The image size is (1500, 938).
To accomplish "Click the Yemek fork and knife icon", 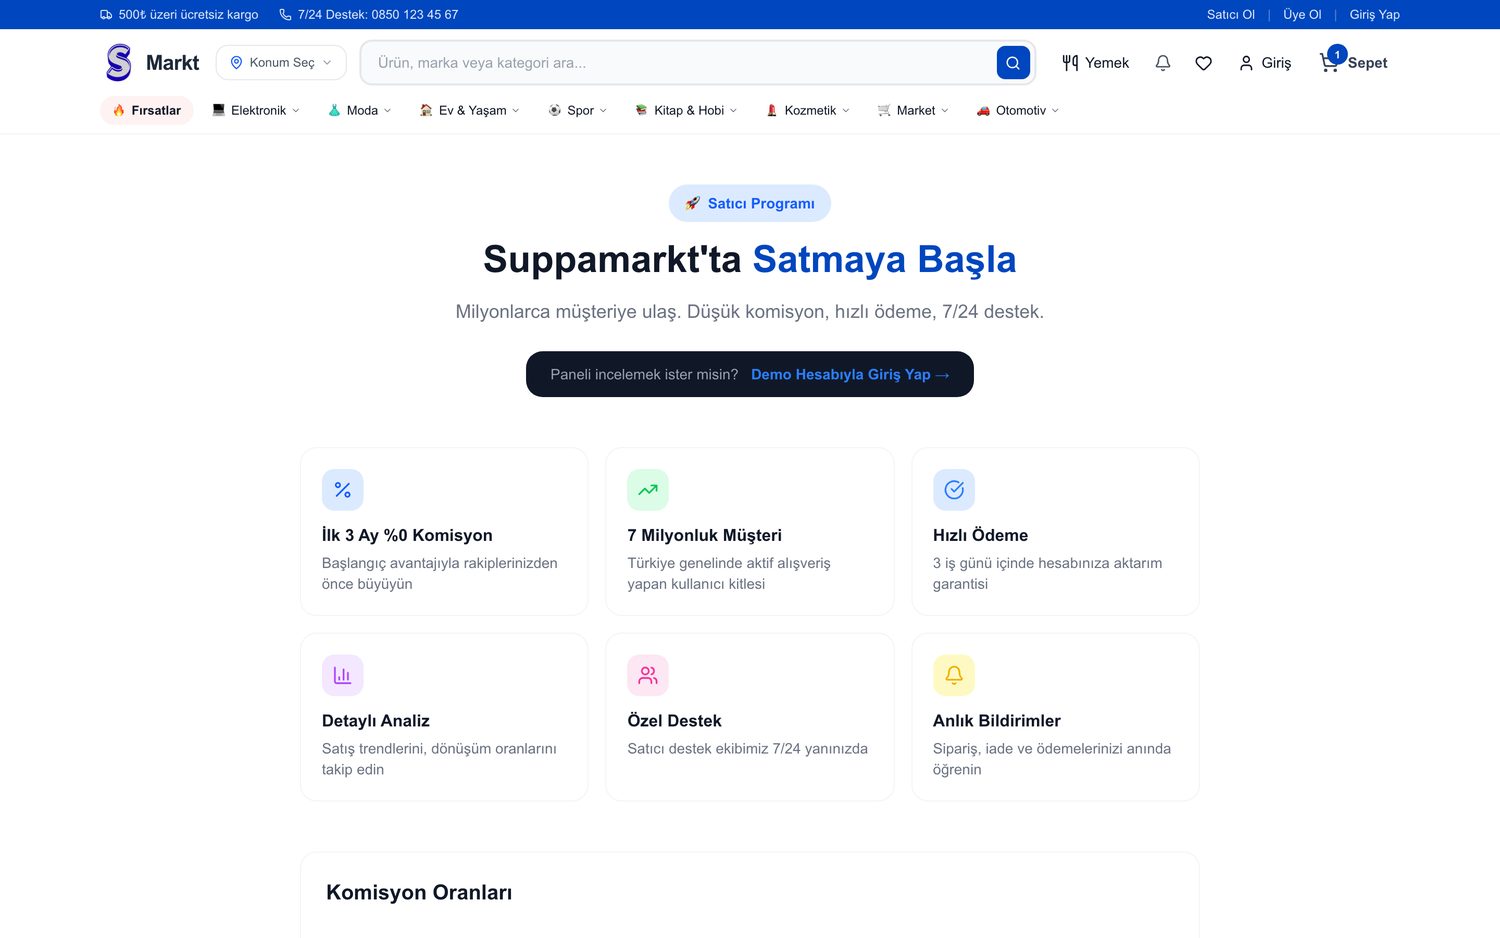I will (1070, 63).
